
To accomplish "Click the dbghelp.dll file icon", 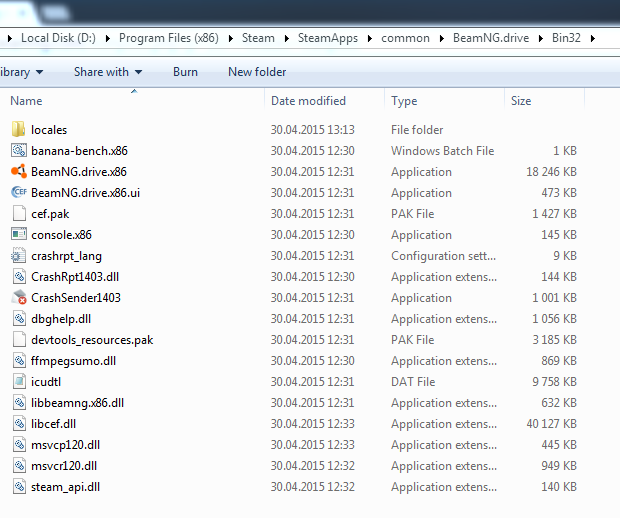I will tap(19, 318).
